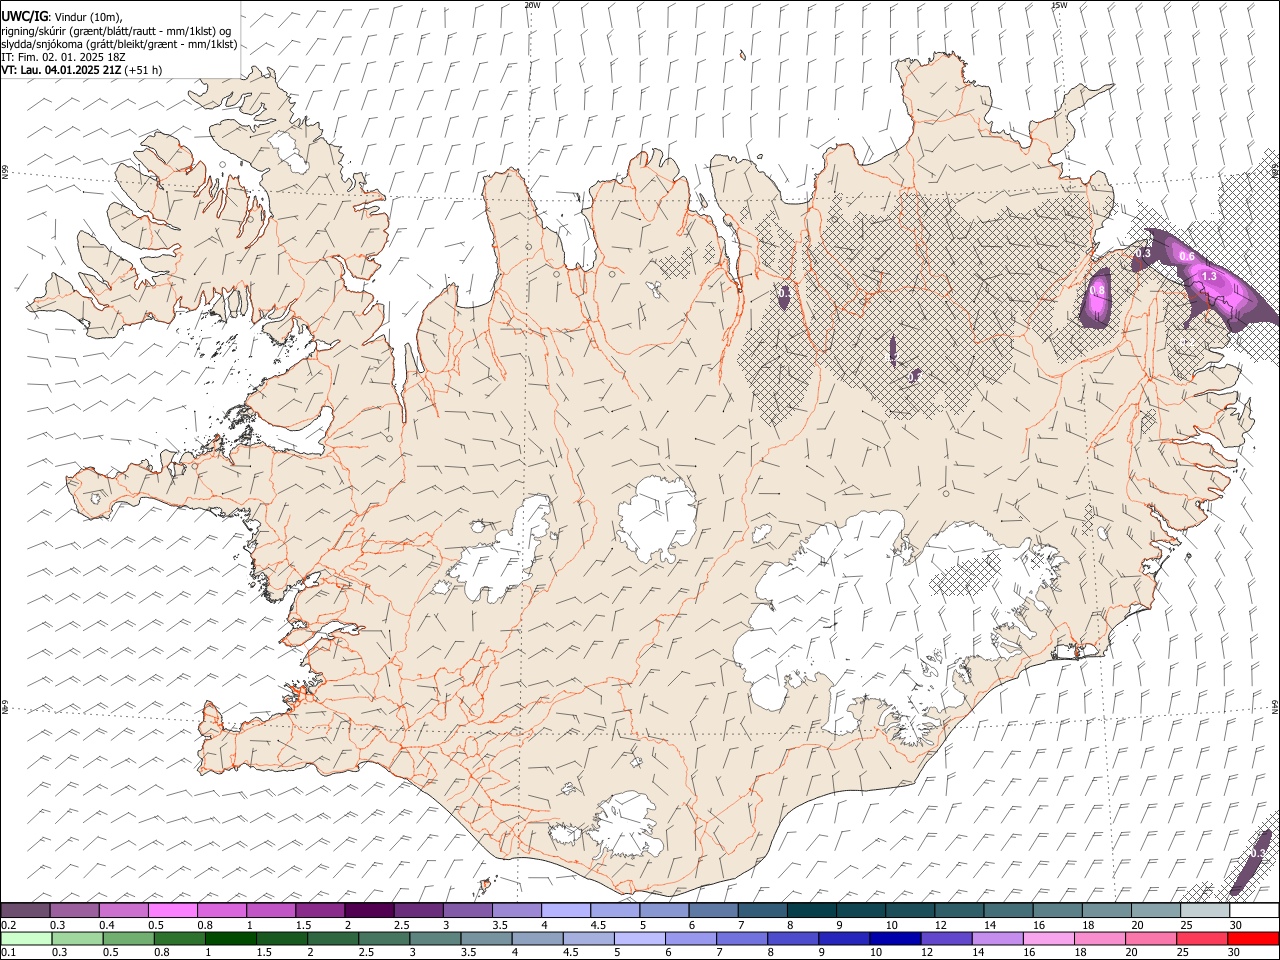Click the '15W' longitude label
The height and width of the screenshot is (960, 1280).
click(x=1059, y=5)
